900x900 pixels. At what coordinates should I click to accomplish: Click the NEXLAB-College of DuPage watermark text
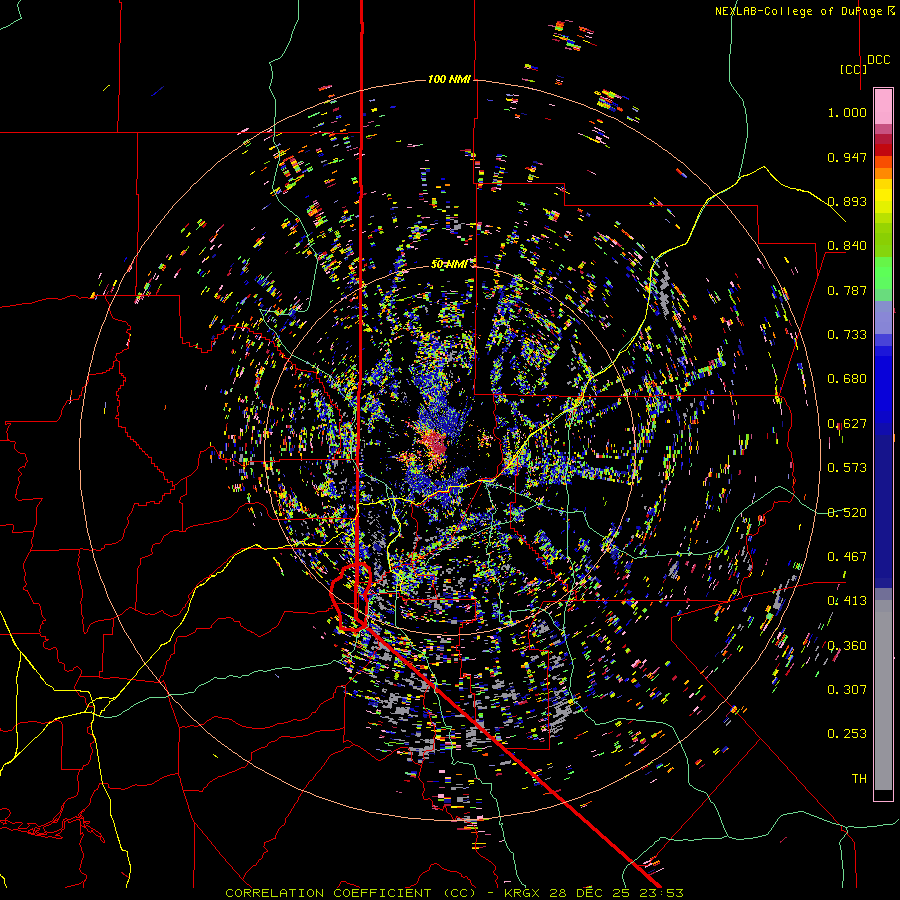click(x=804, y=11)
